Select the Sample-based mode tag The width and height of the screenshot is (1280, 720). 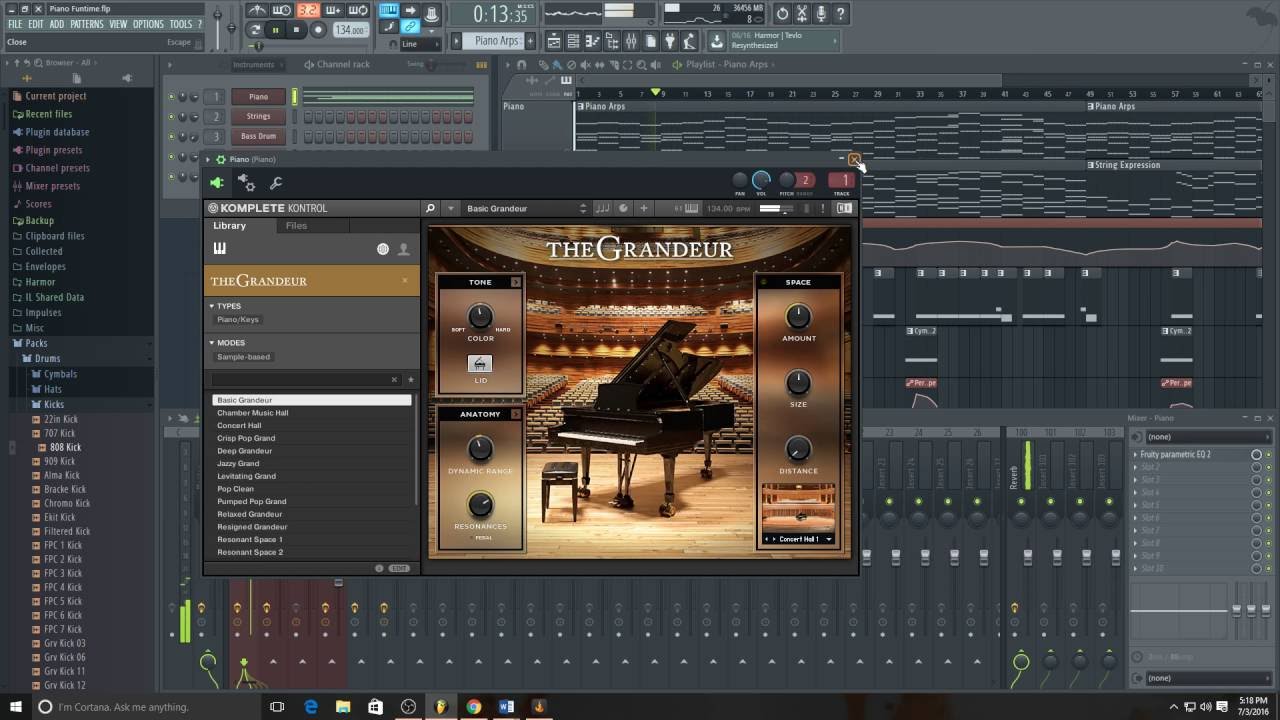pyautogui.click(x=244, y=357)
